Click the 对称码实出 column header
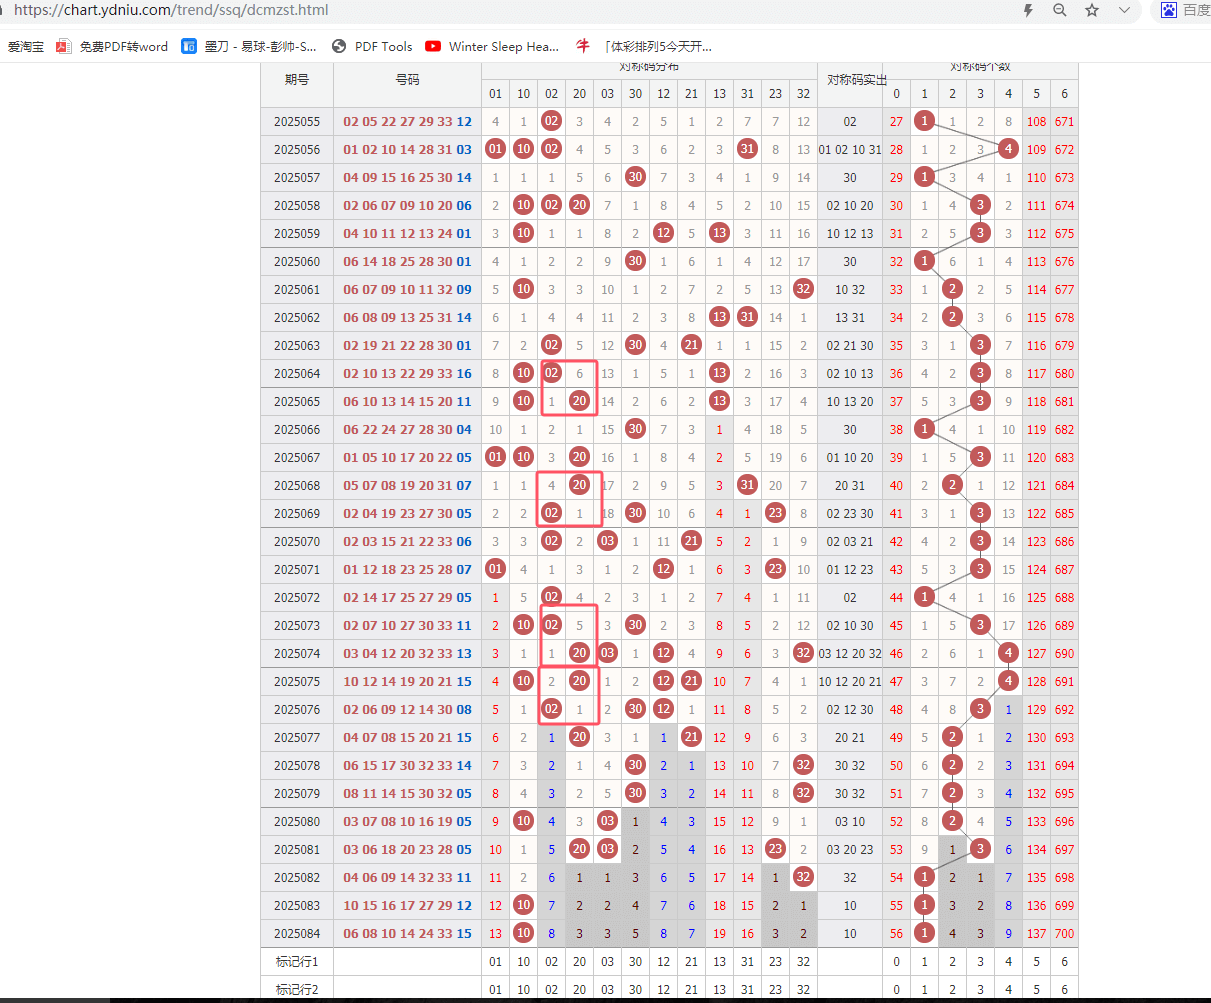Viewport: 1211px width, 1003px height. 850,80
